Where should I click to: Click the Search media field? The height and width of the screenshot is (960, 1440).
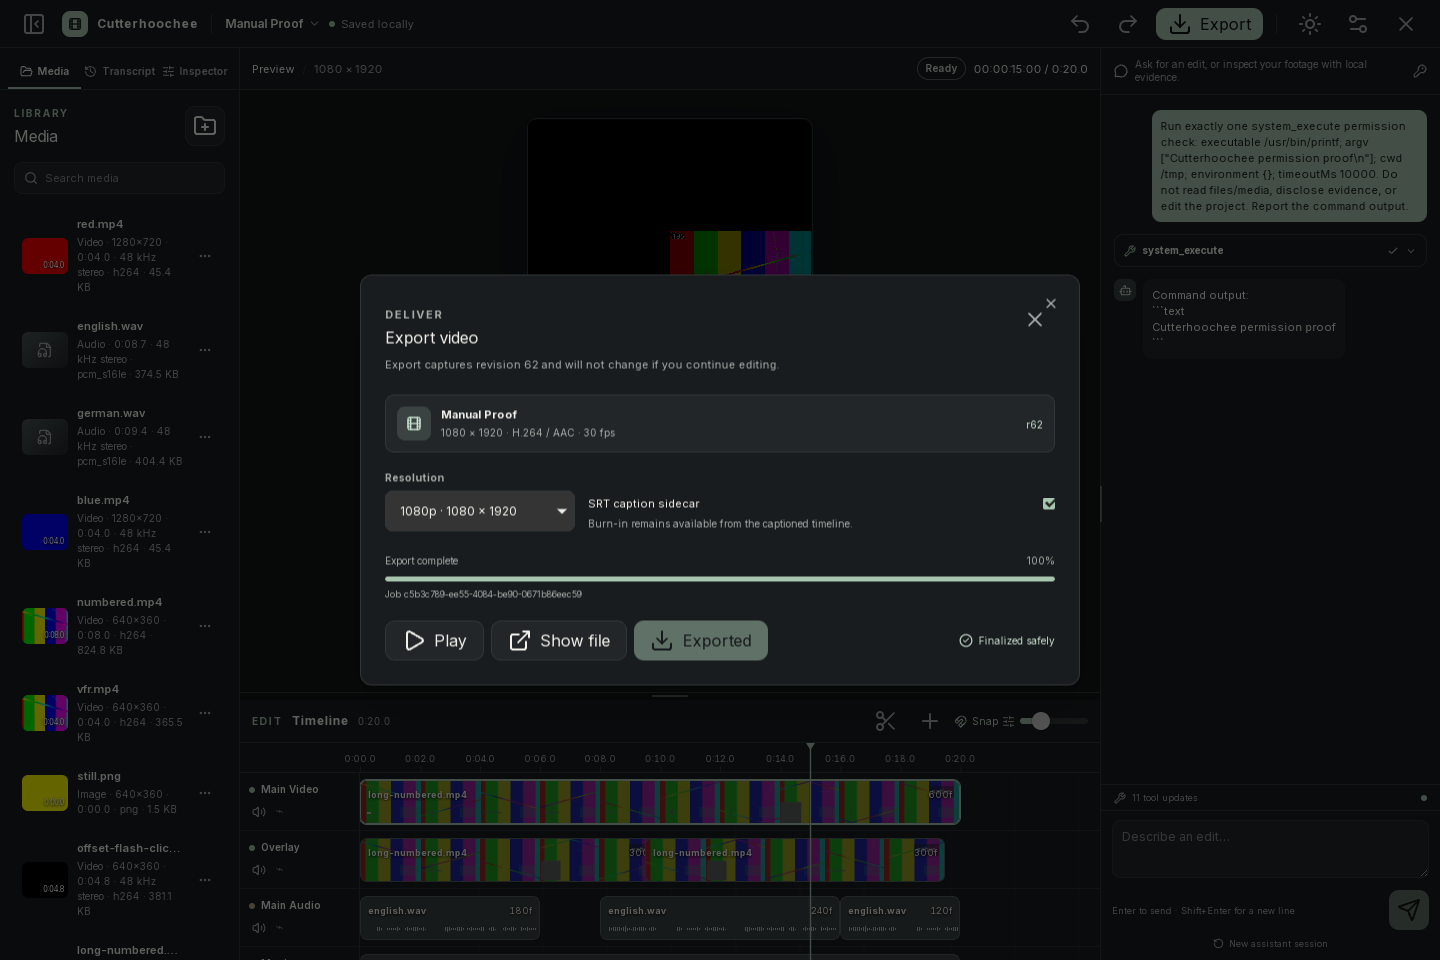tap(119, 178)
